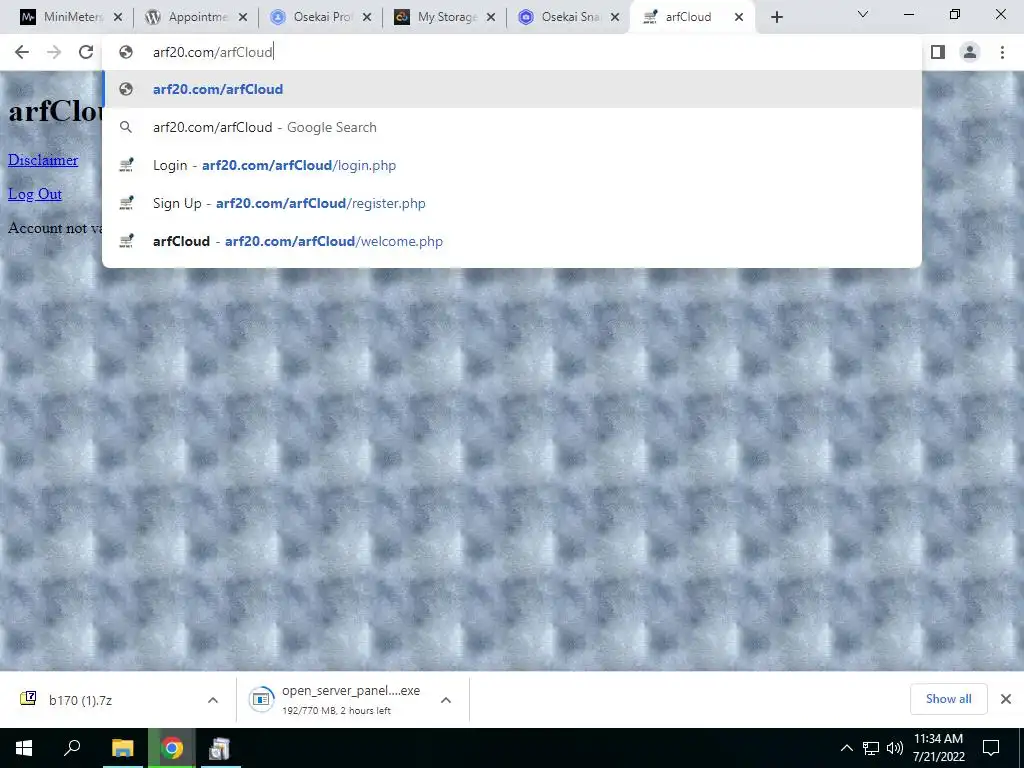
Task: Open File Explorer from the taskbar
Action: pos(122,748)
